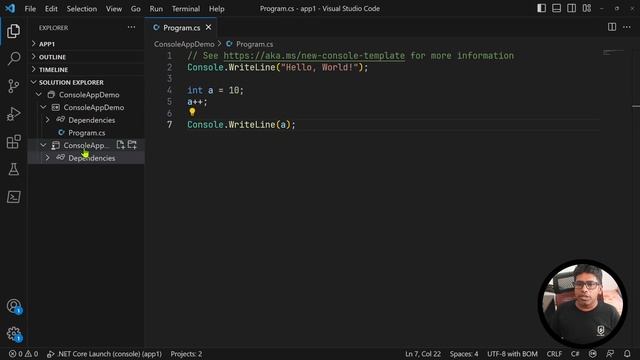Open the Selection menu
The image size is (640, 360).
point(82,9)
